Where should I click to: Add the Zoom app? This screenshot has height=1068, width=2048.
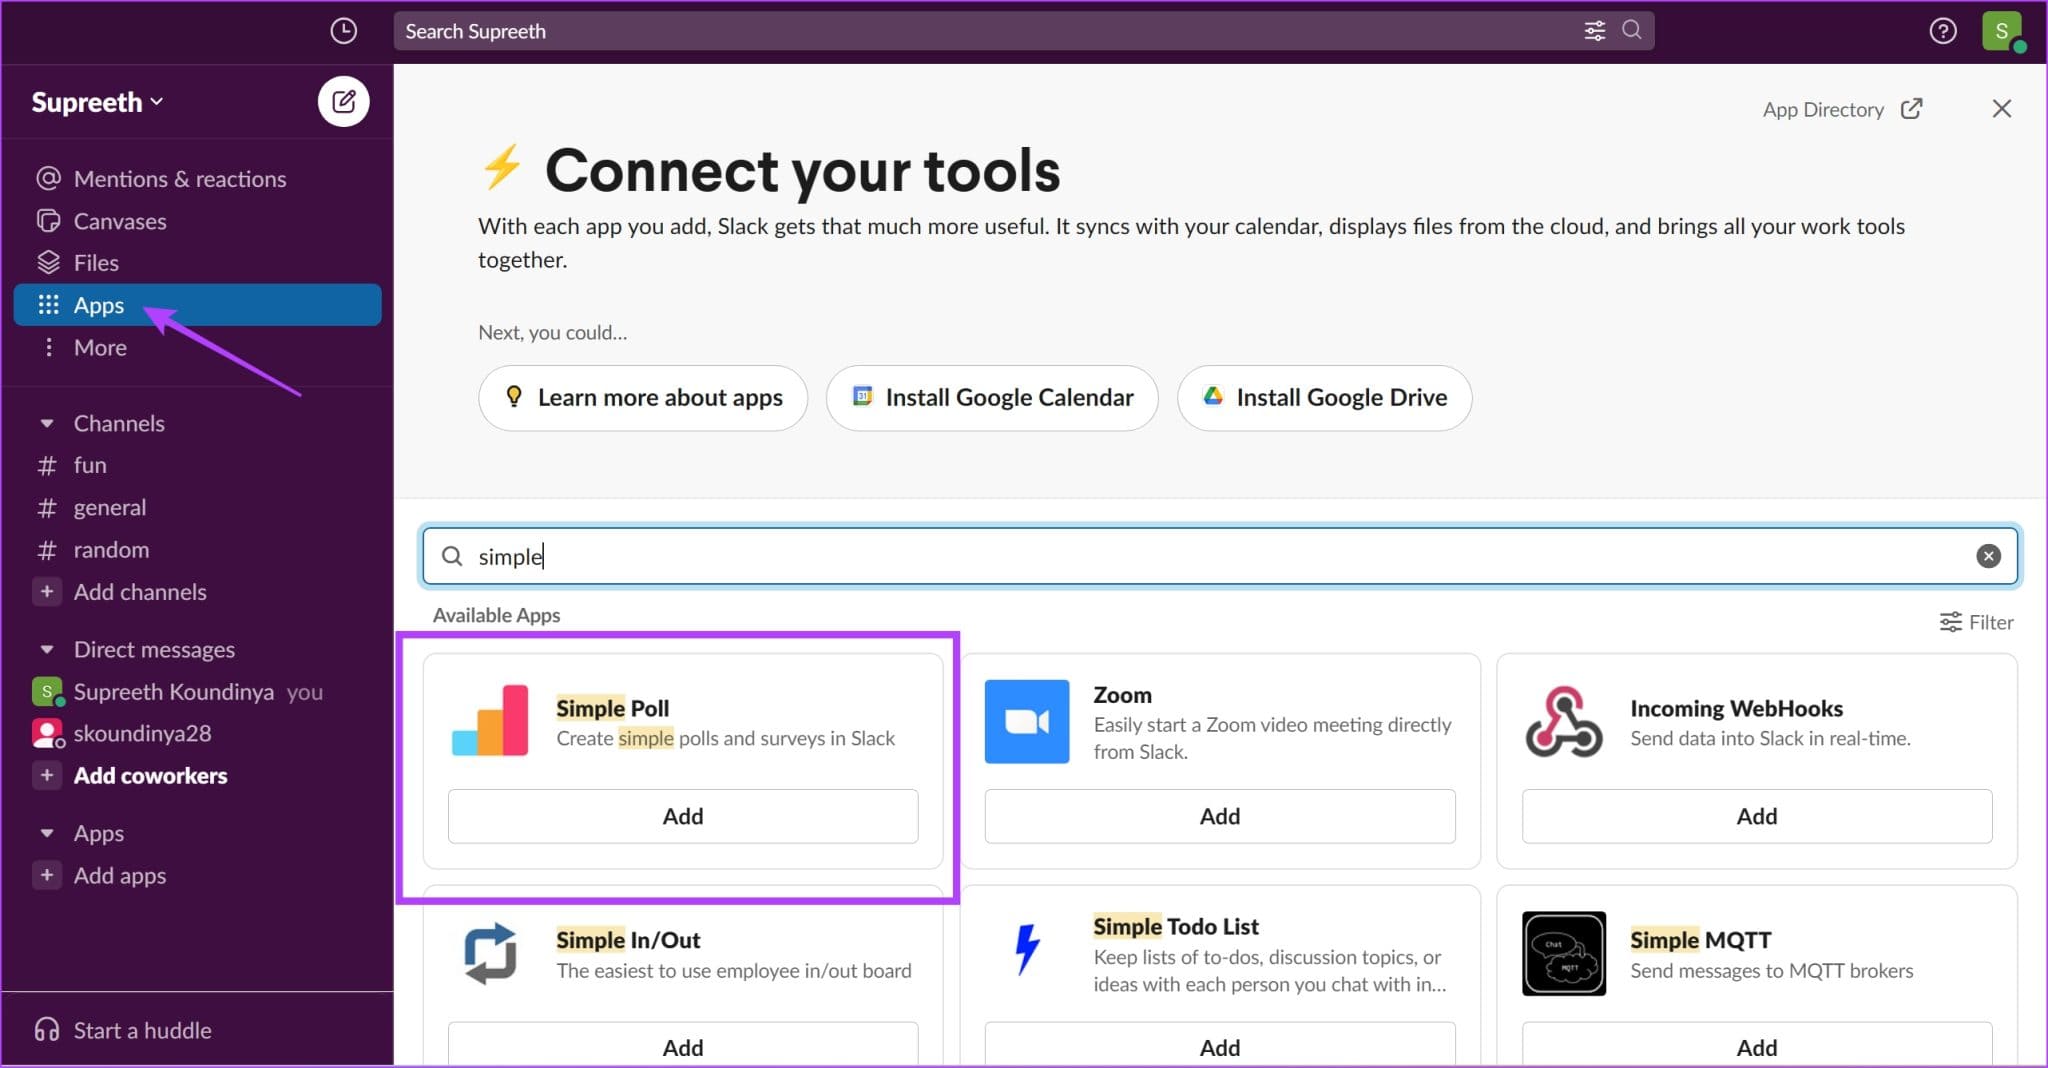tap(1220, 816)
